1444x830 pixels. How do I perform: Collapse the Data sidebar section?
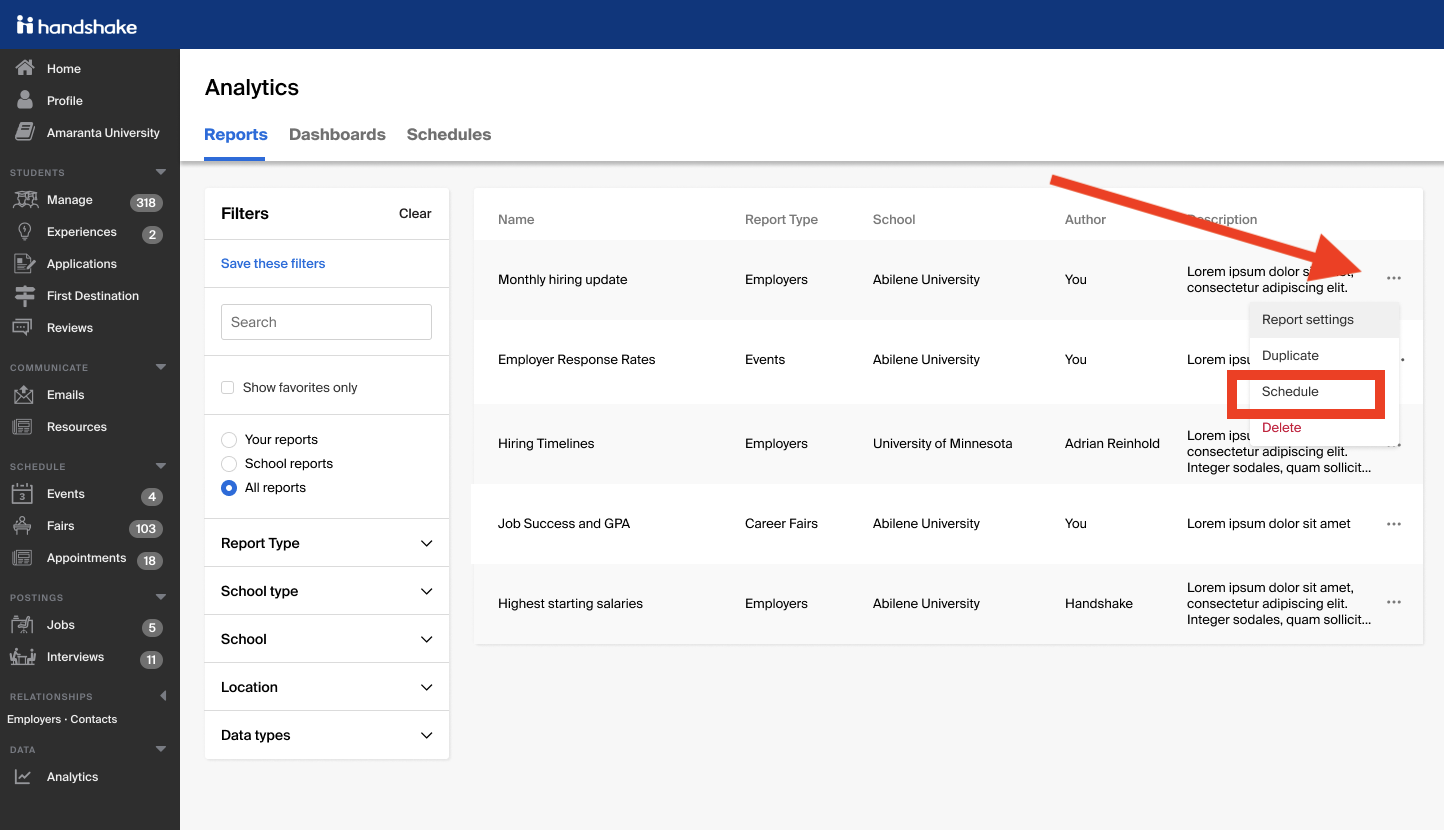pyautogui.click(x=161, y=749)
